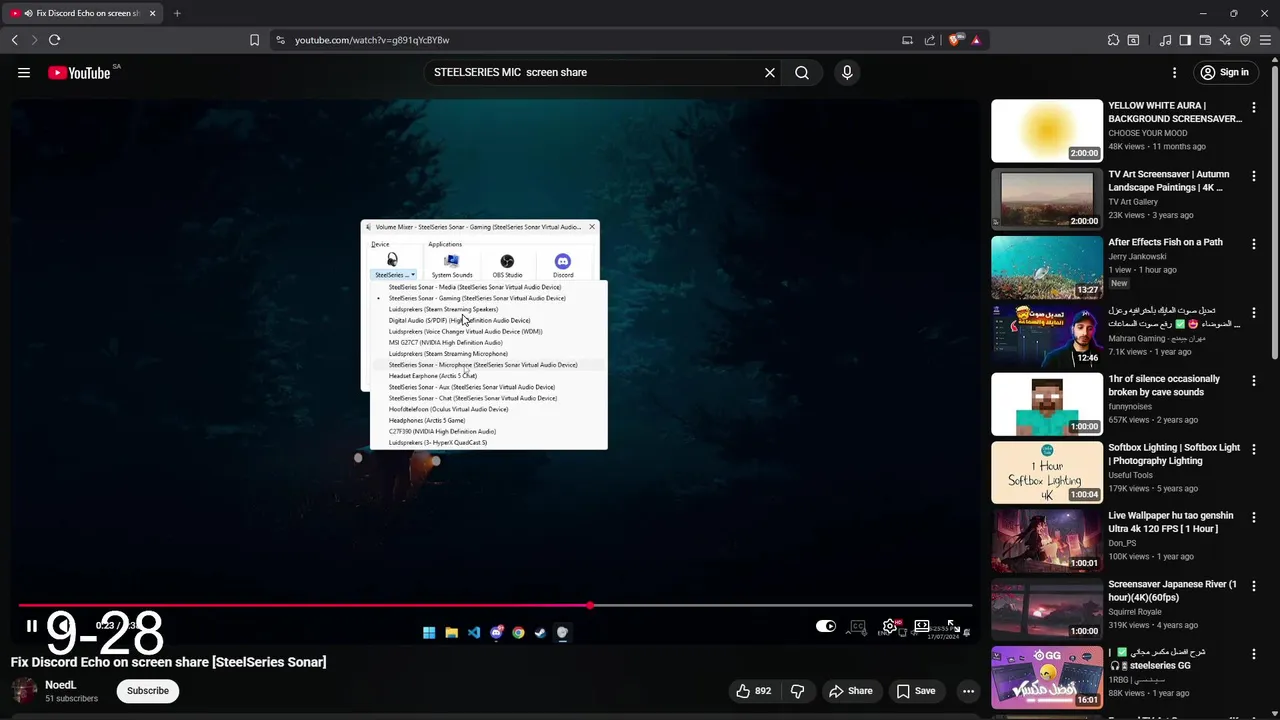
Task: Reload the current page
Action: pos(54,40)
